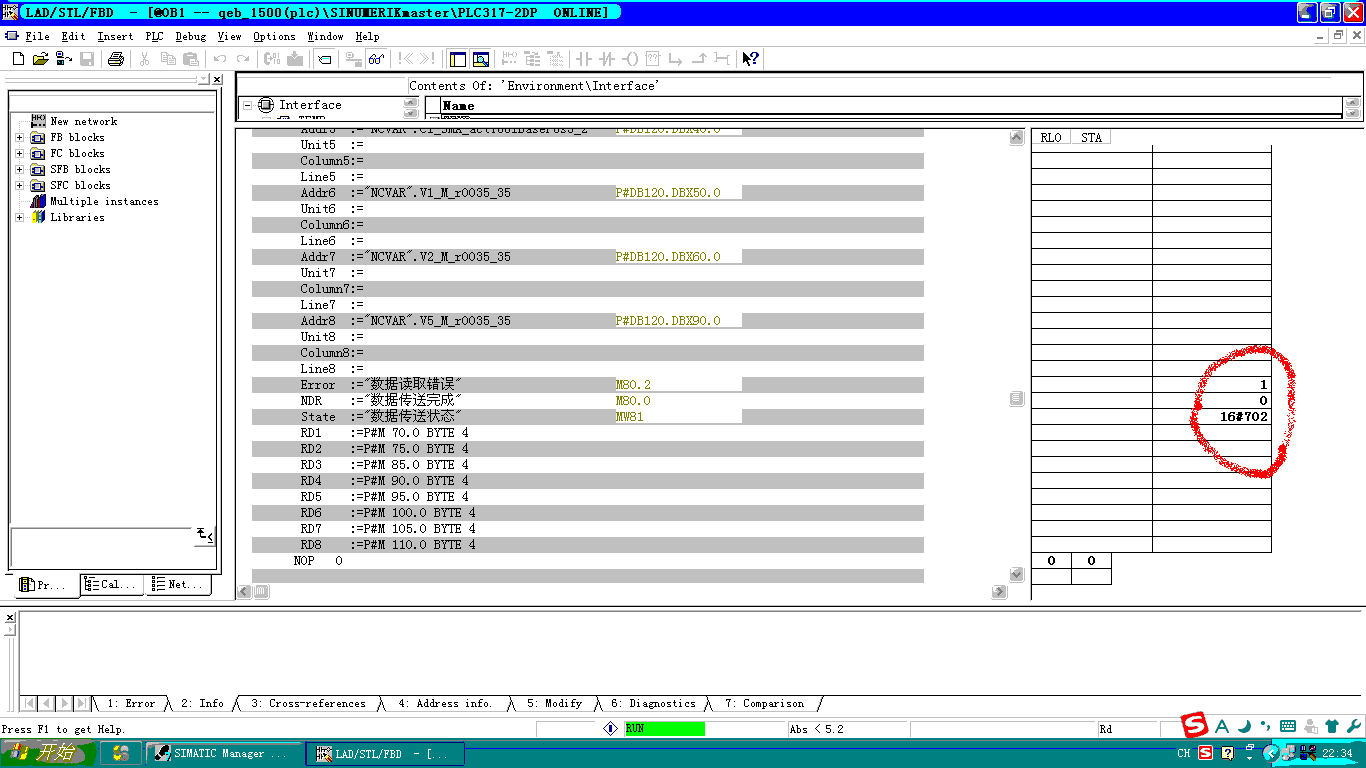Expand the SFB blocks tree node
The width and height of the screenshot is (1366, 768).
pyautogui.click(x=19, y=170)
